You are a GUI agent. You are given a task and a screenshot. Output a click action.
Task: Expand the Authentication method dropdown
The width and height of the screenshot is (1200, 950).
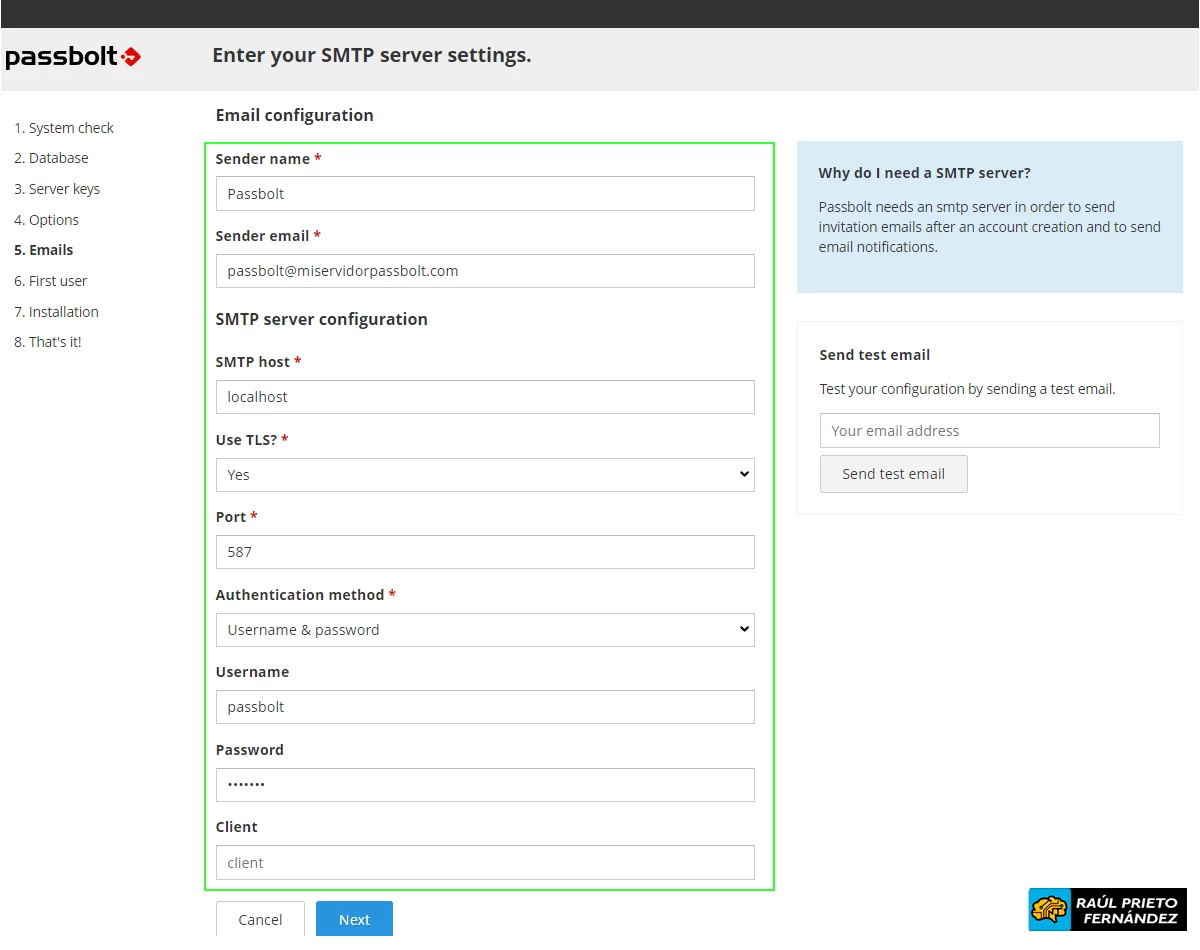[x=485, y=630]
